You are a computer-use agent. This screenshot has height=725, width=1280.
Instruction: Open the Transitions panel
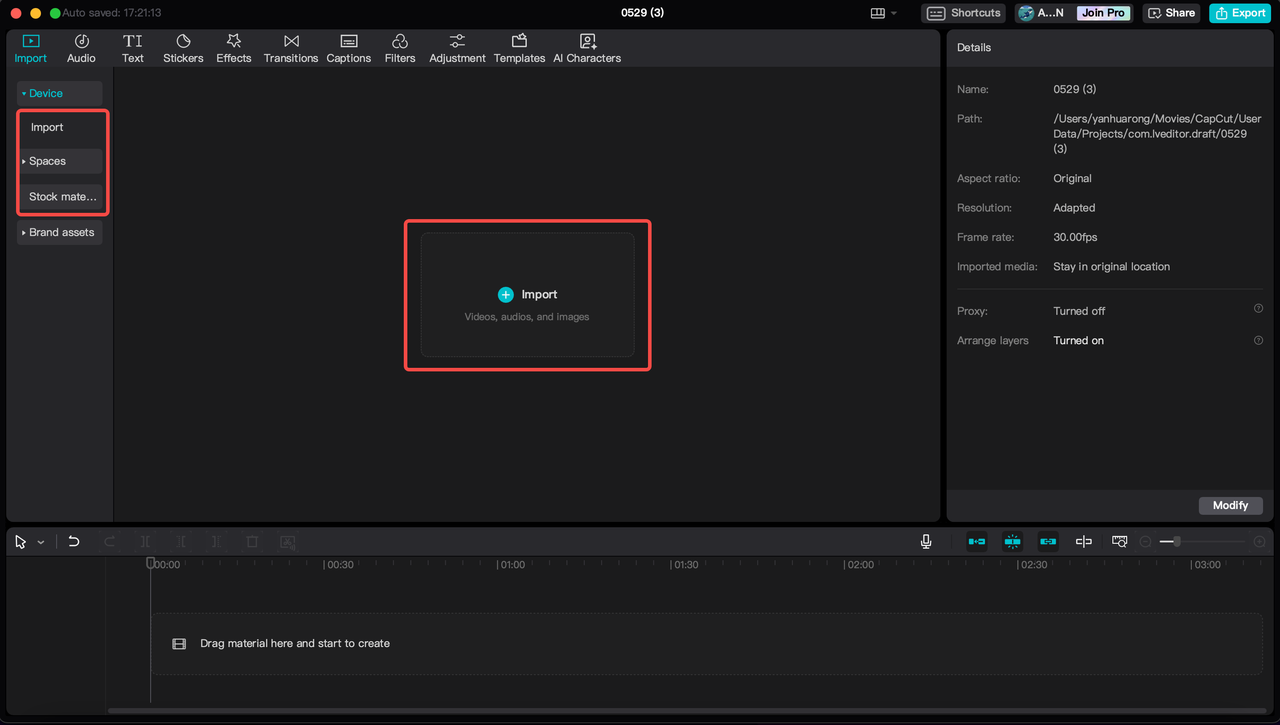coord(290,47)
